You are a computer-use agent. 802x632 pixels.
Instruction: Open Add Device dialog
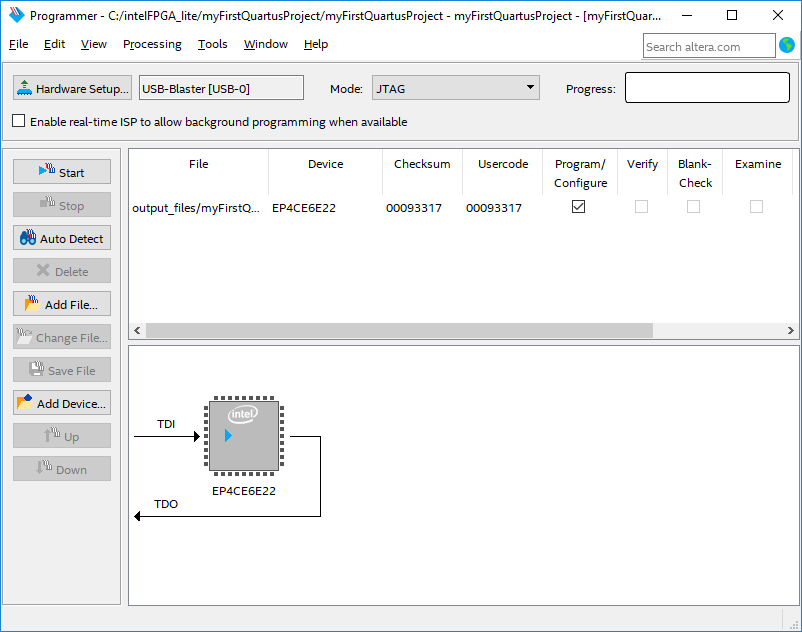pyautogui.click(x=62, y=403)
